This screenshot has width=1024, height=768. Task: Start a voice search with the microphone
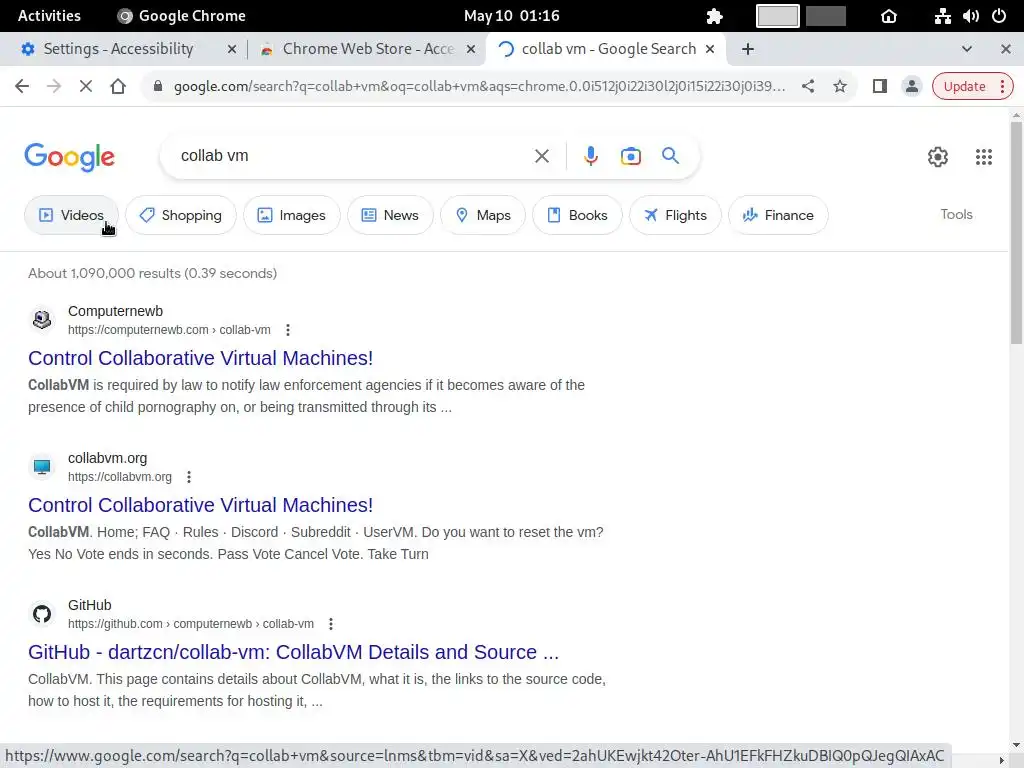click(590, 156)
